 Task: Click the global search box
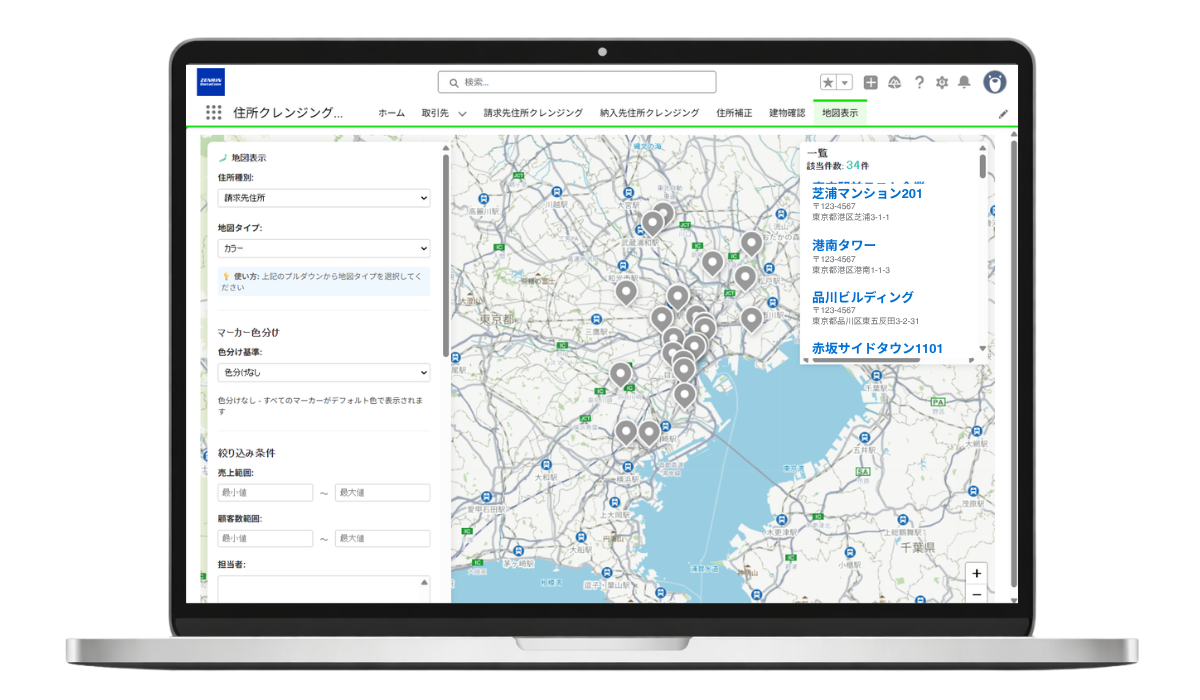tap(577, 82)
